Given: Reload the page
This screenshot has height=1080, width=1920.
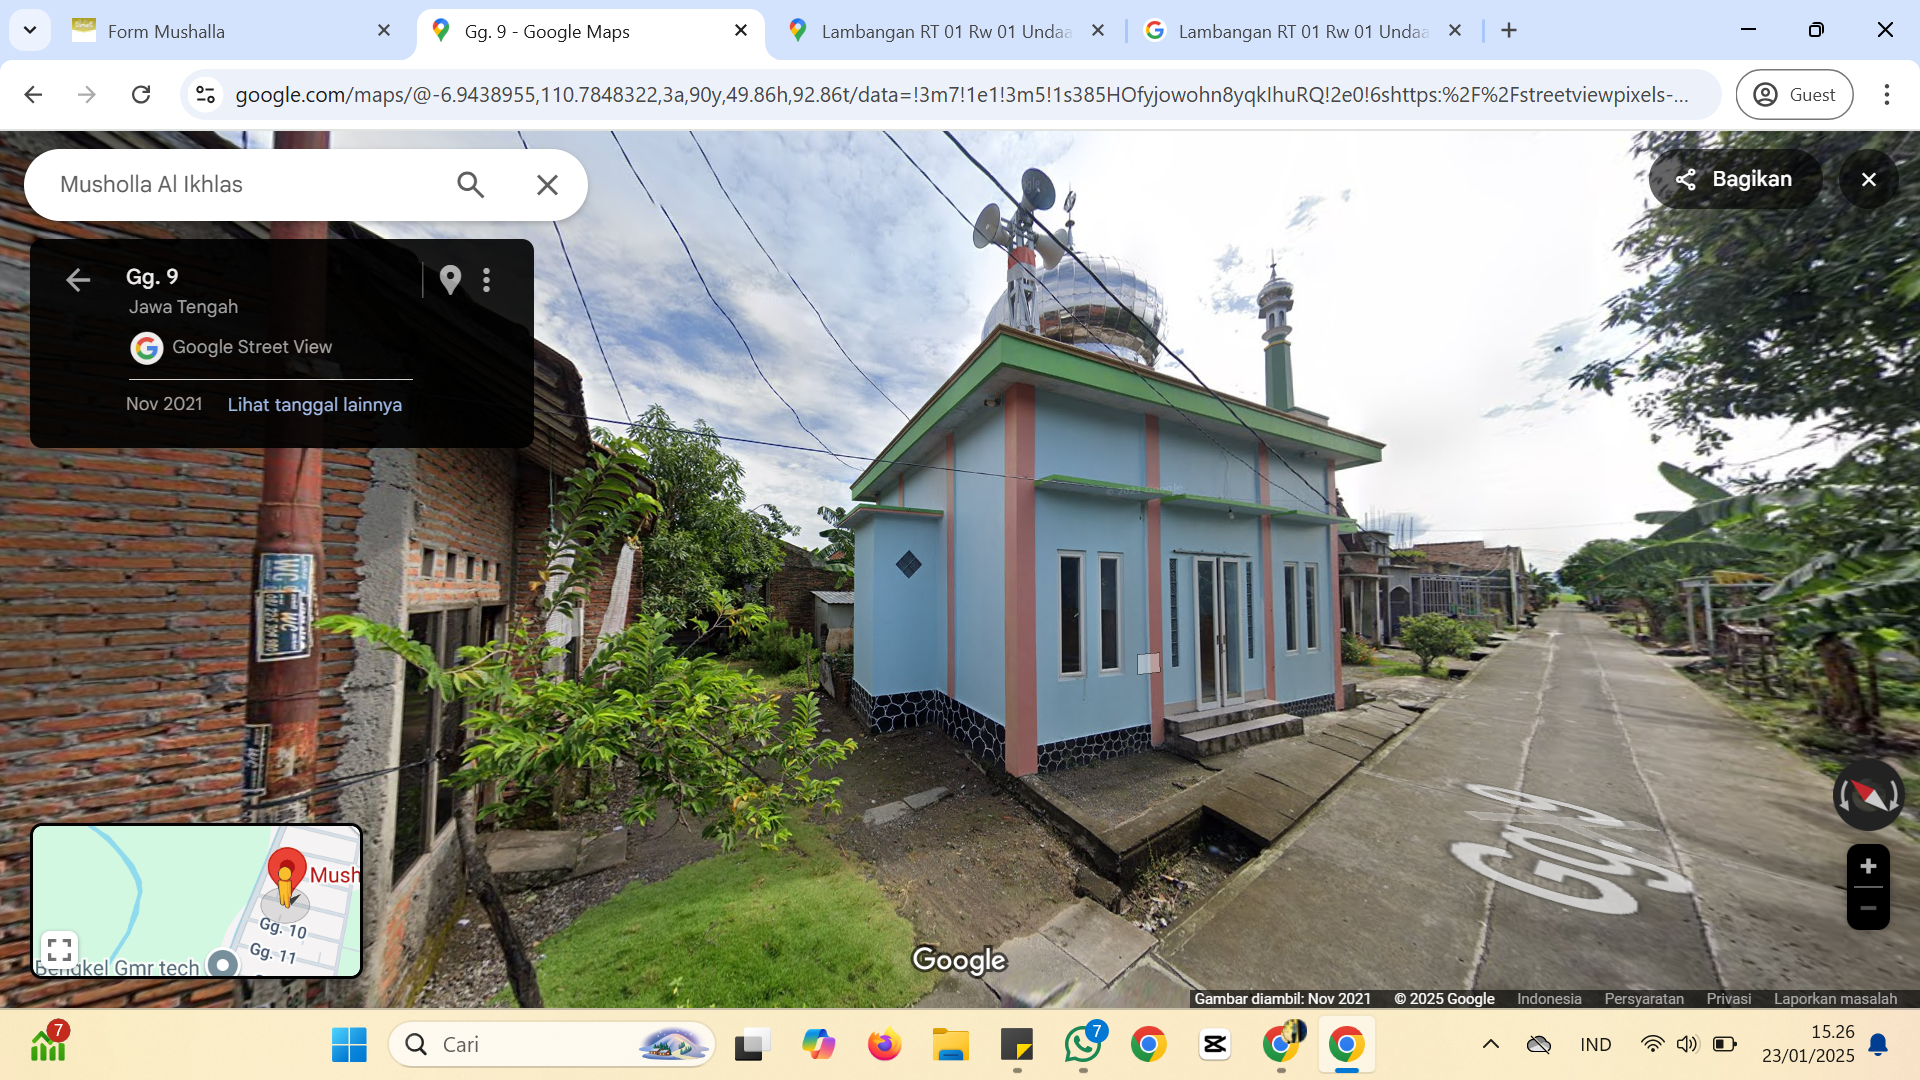Looking at the screenshot, I should tap(141, 94).
